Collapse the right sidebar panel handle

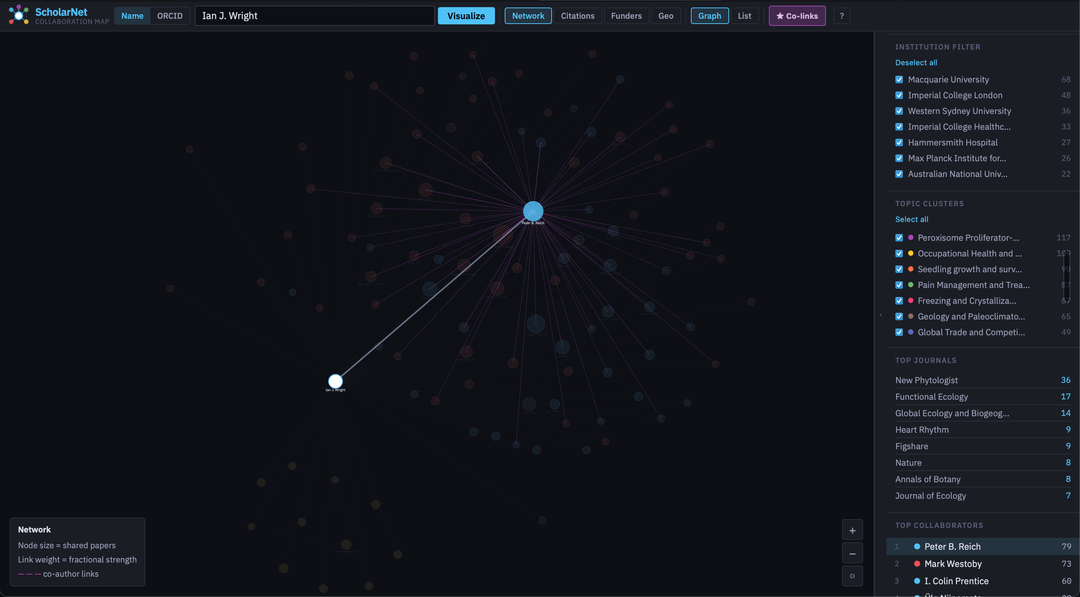(x=880, y=315)
